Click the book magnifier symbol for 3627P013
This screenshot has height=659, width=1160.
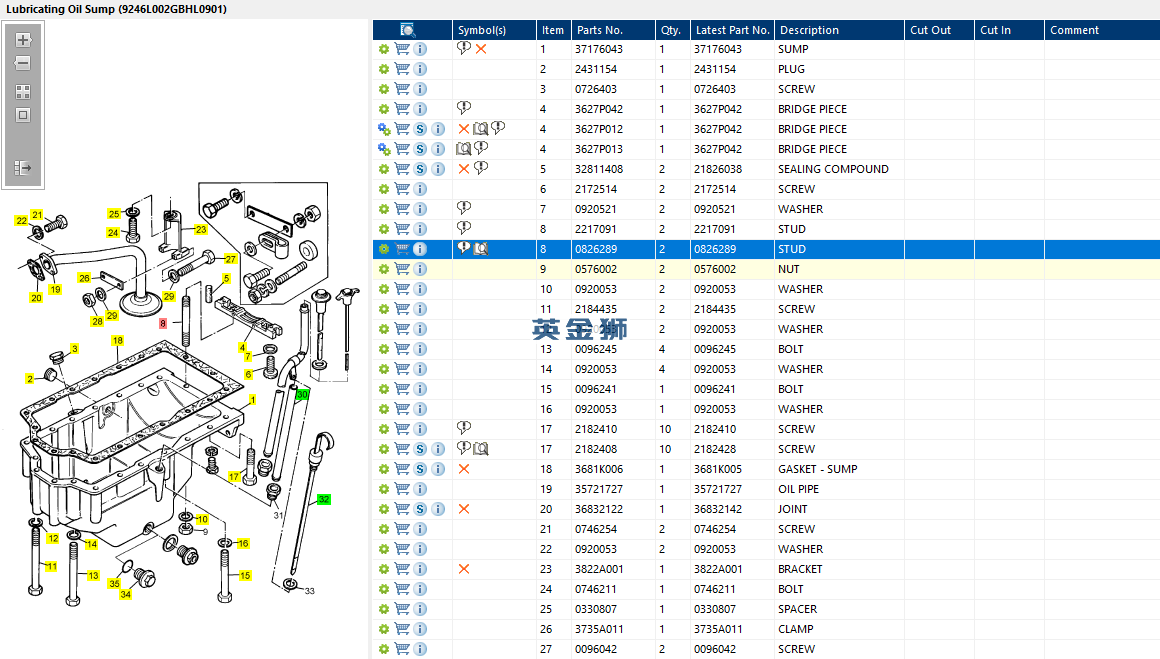point(464,148)
